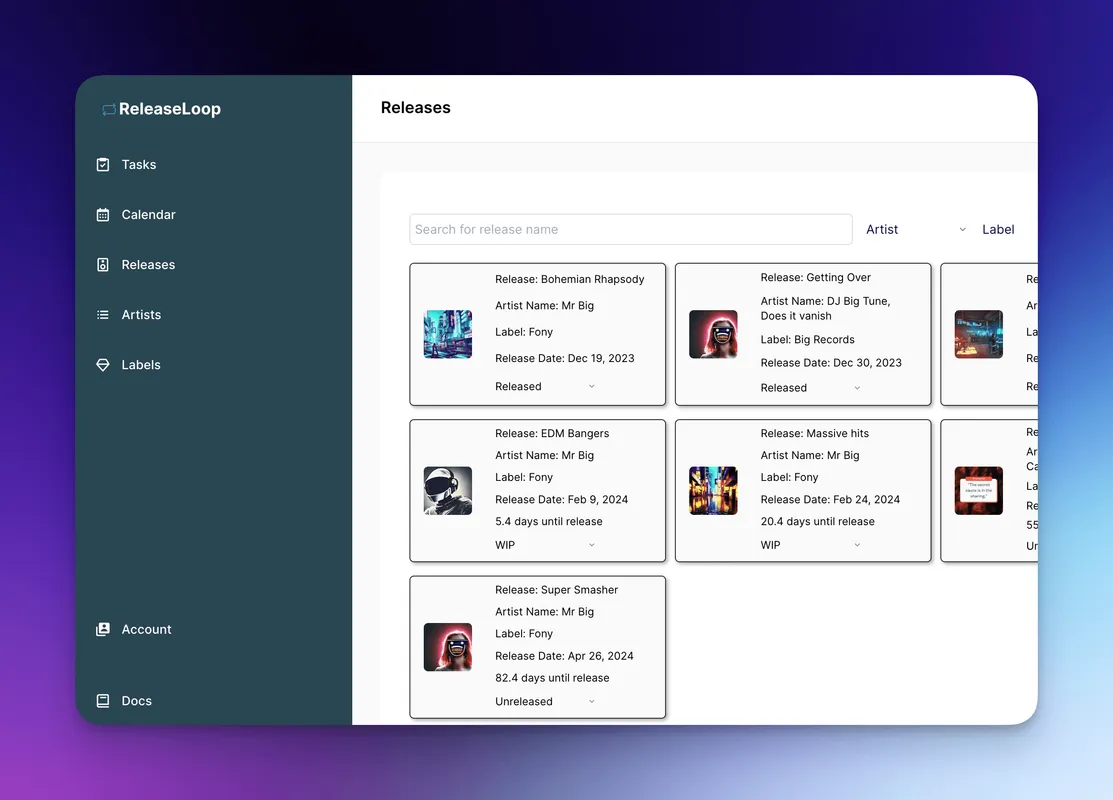The height and width of the screenshot is (800, 1113).
Task: Click the EDM Bangers album artwork thumbnail
Action: [x=447, y=491]
